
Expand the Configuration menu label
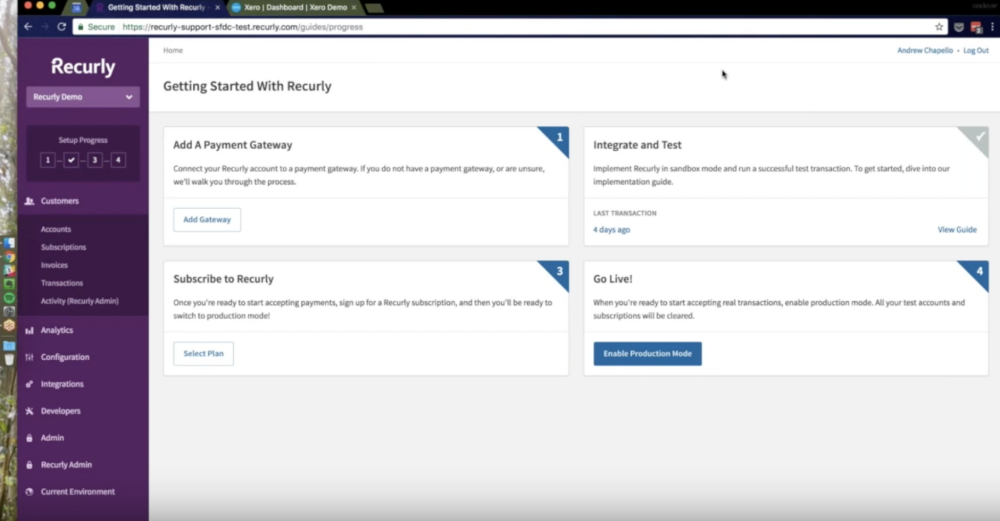65,357
